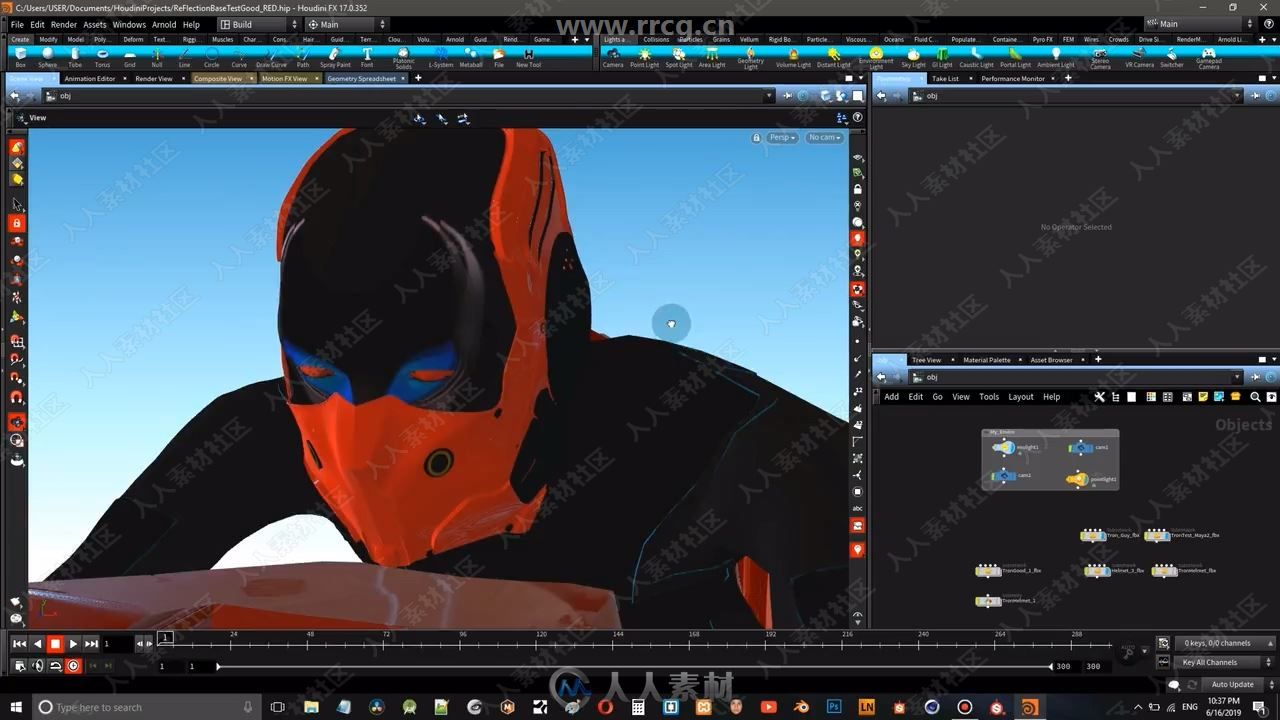Select the Tron_Guy_fbx node
This screenshot has height=720, width=1280.
click(1093, 535)
